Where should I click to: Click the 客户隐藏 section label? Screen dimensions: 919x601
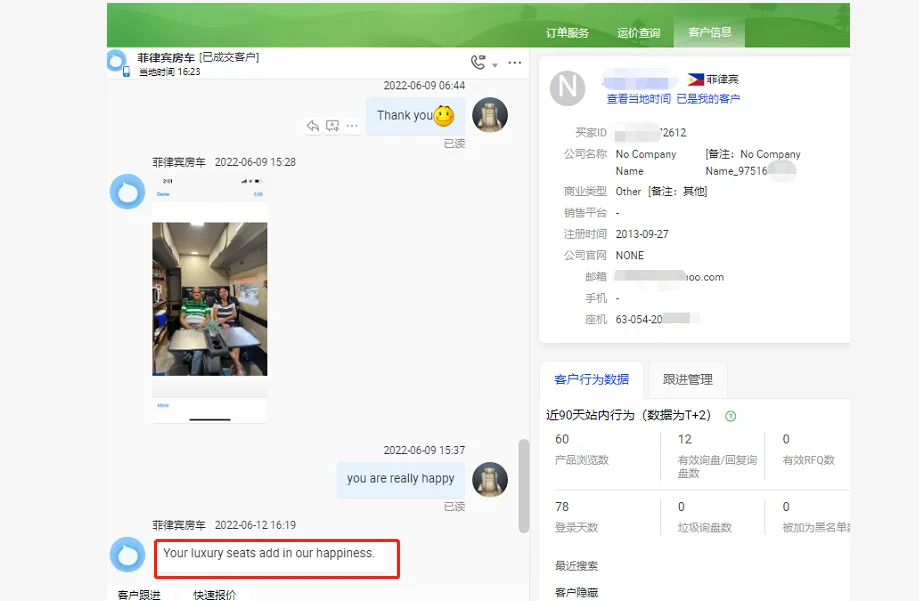point(576,592)
